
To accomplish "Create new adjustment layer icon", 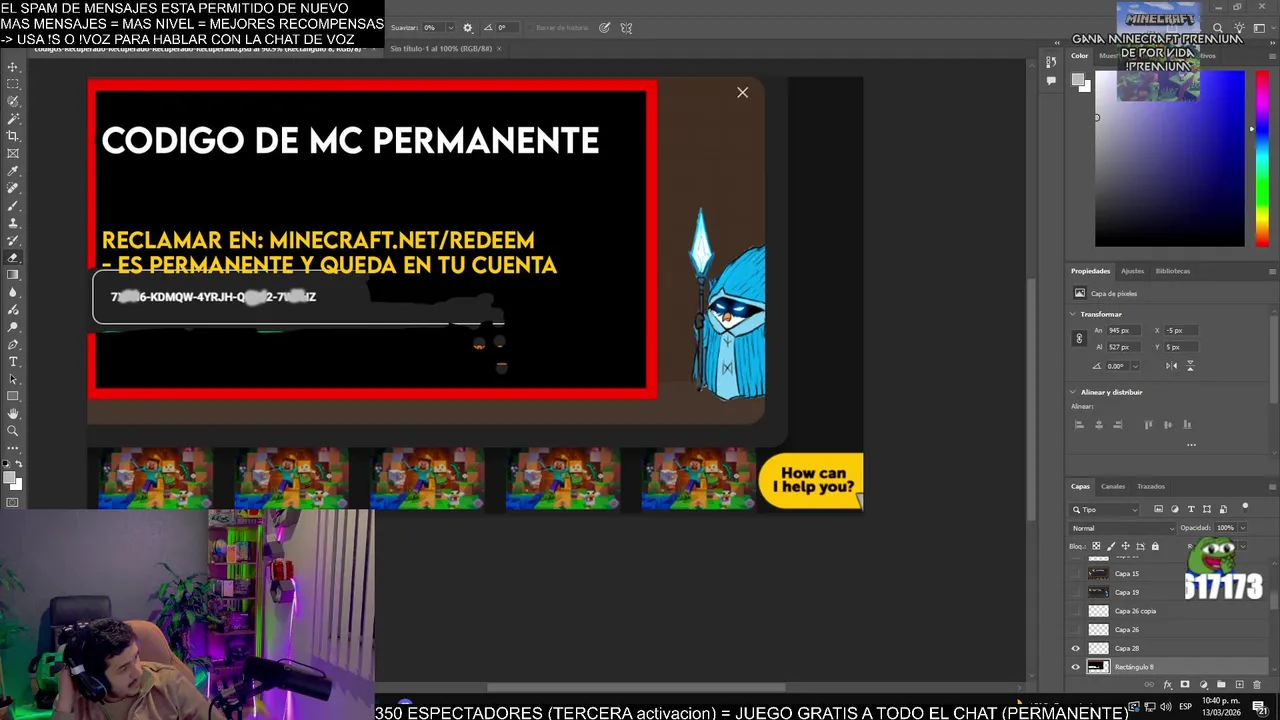I will pos(1203,685).
